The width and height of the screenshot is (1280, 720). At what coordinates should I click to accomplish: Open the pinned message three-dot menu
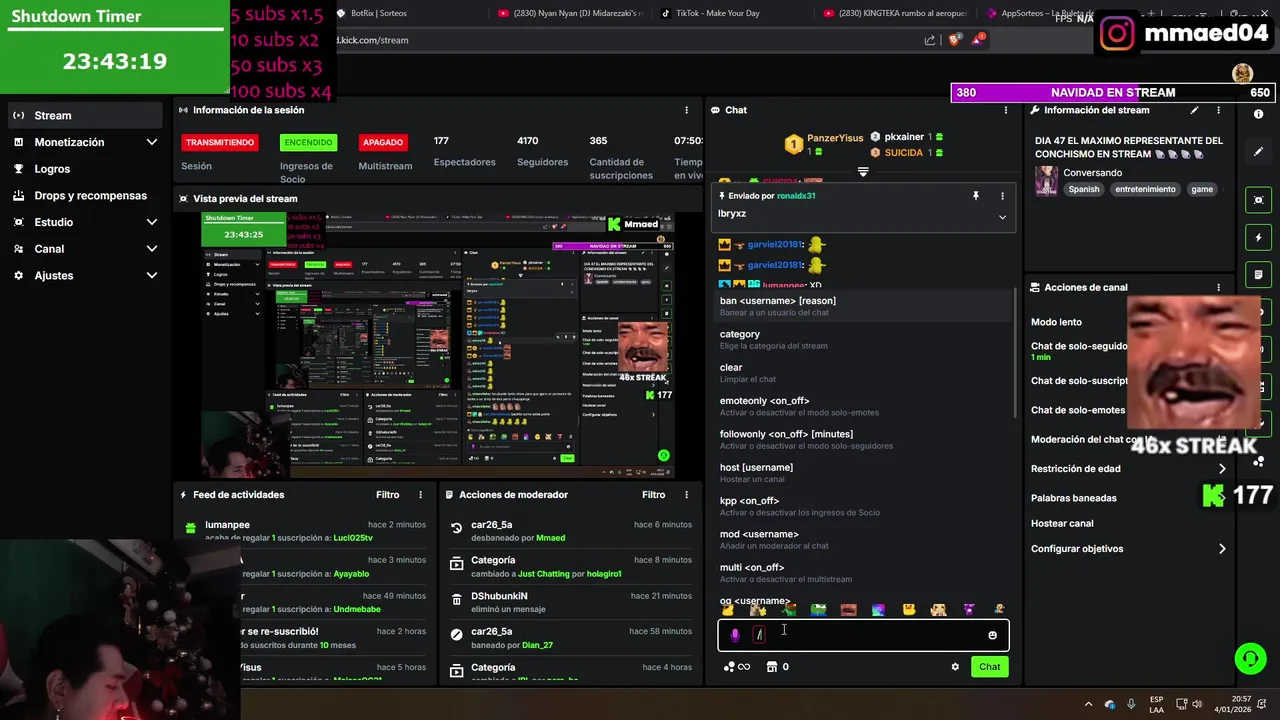click(1002, 196)
